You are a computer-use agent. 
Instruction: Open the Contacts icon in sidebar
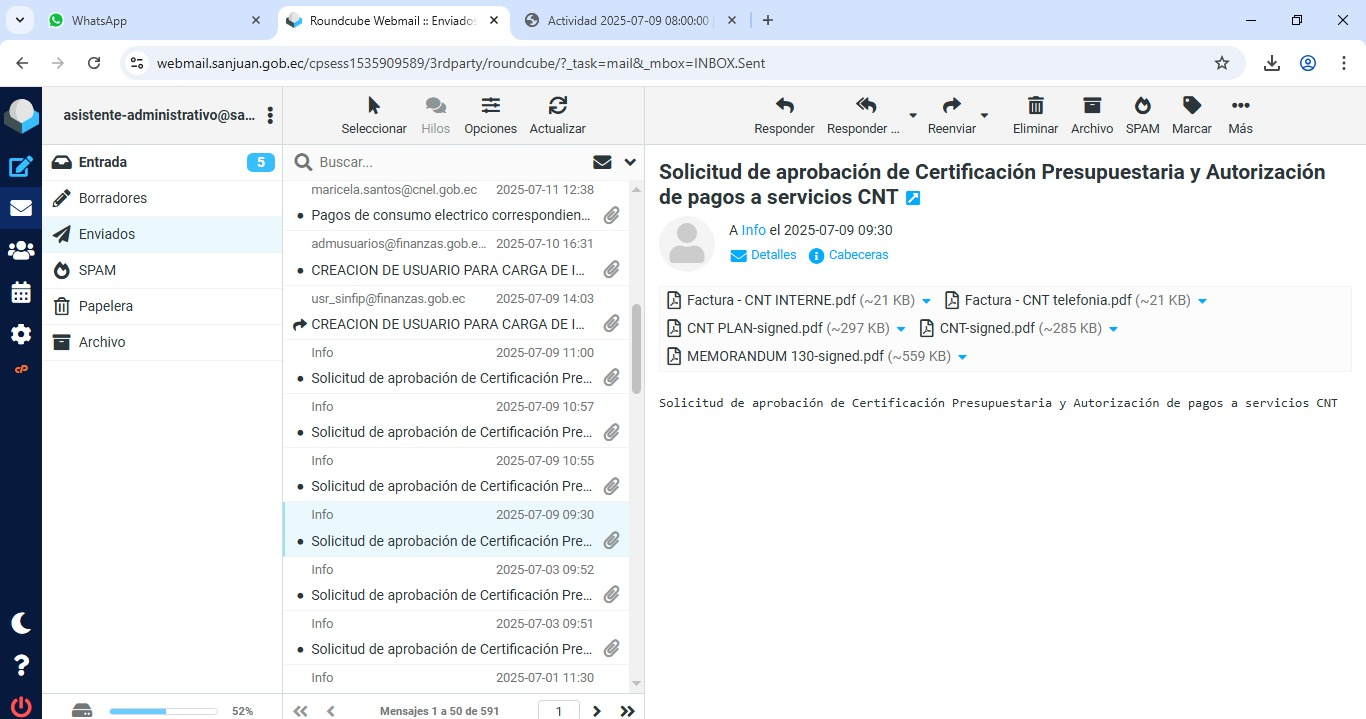click(21, 250)
